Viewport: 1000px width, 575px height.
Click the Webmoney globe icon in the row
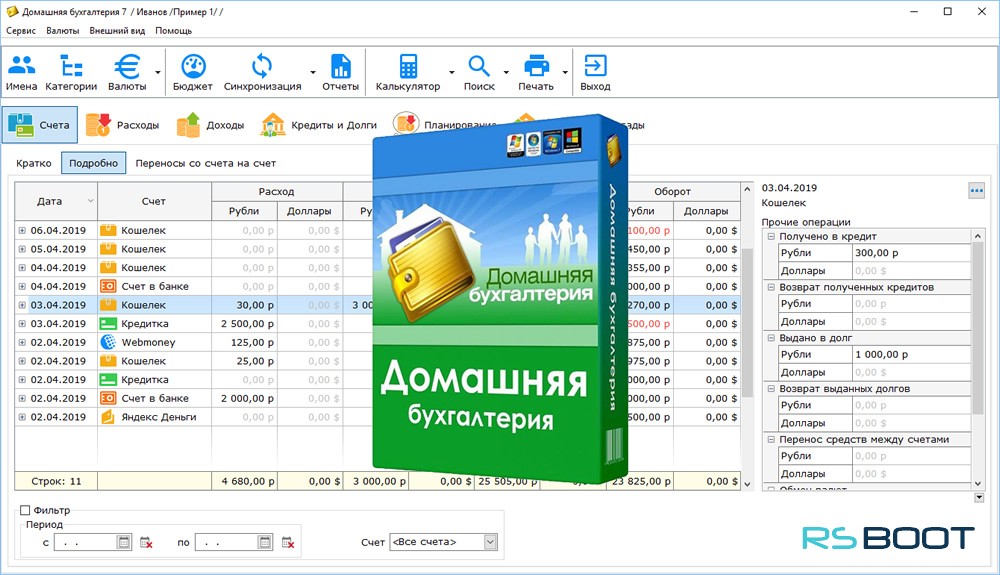tap(108, 342)
